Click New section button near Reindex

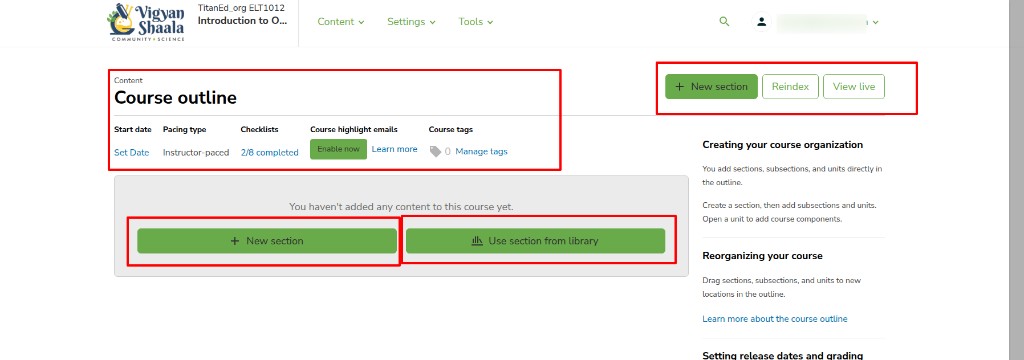tap(711, 86)
